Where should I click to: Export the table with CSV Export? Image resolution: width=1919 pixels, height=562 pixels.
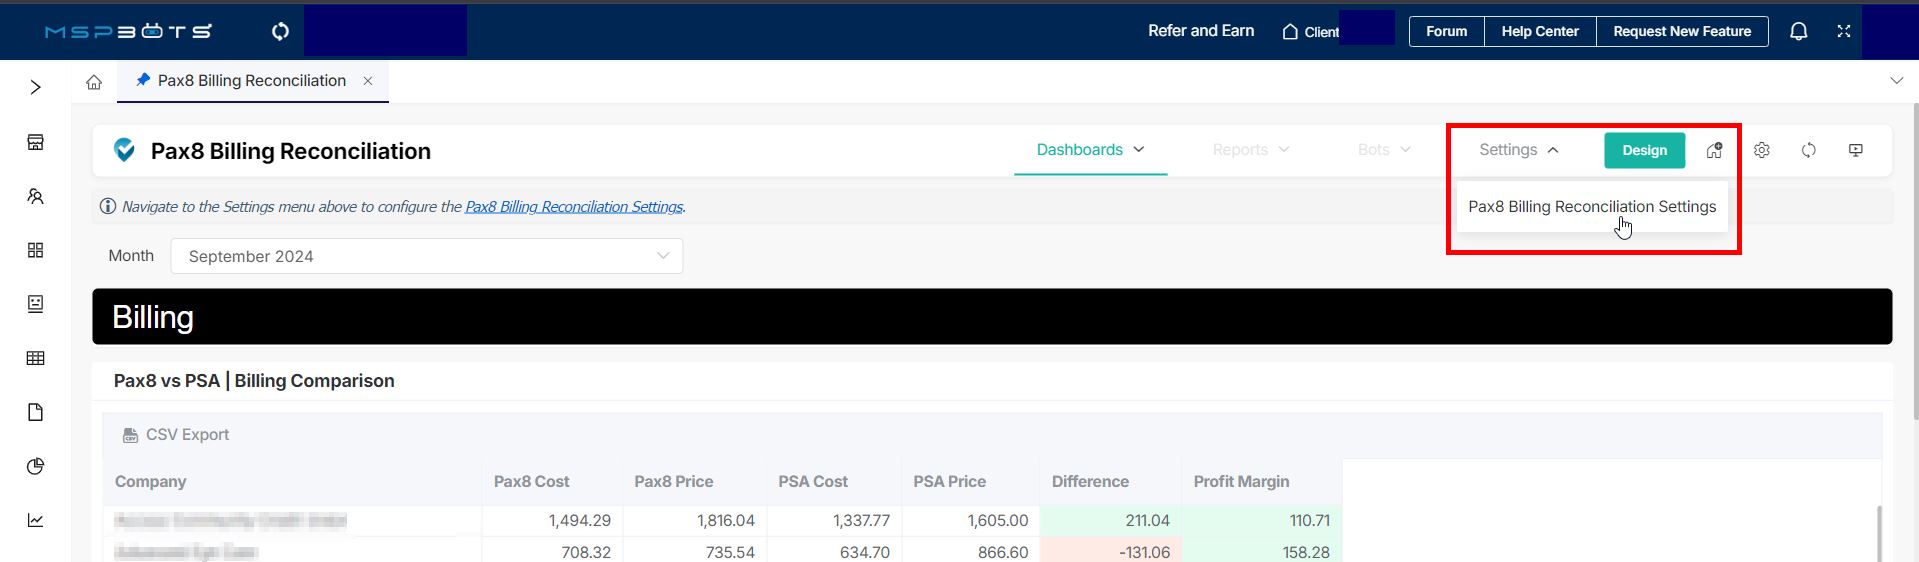coord(176,435)
